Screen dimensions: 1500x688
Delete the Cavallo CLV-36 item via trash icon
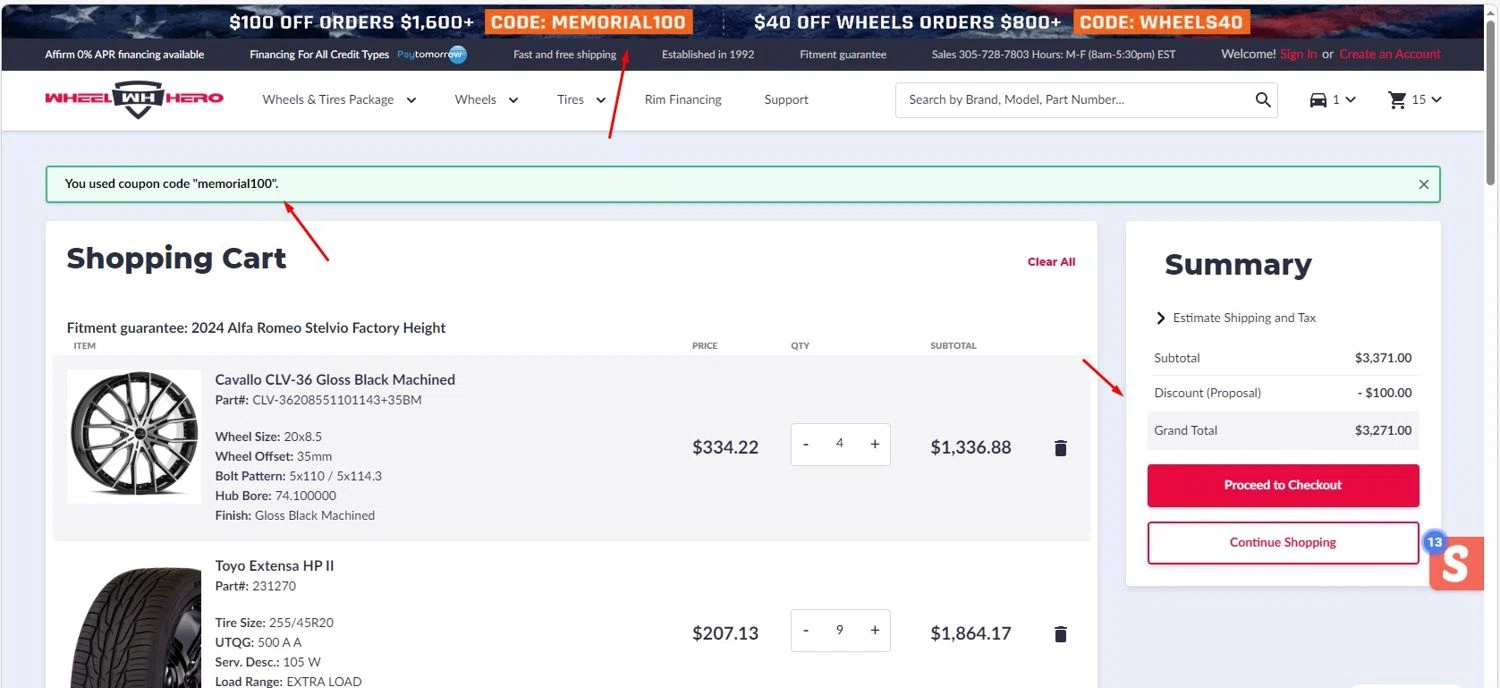(1061, 448)
